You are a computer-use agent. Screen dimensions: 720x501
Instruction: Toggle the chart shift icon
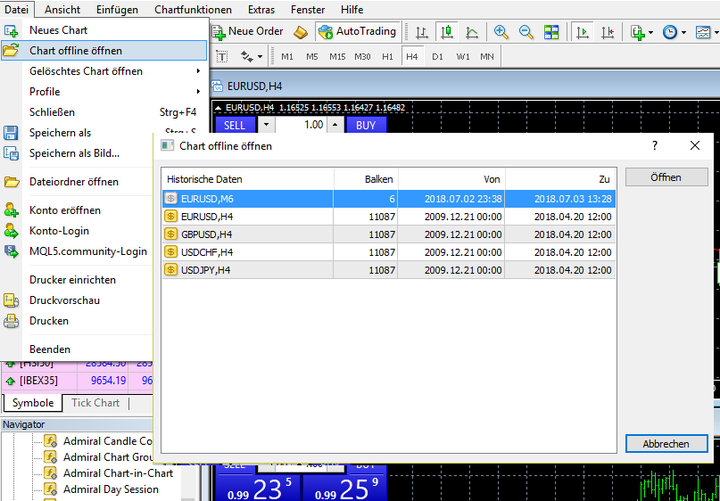coord(608,32)
